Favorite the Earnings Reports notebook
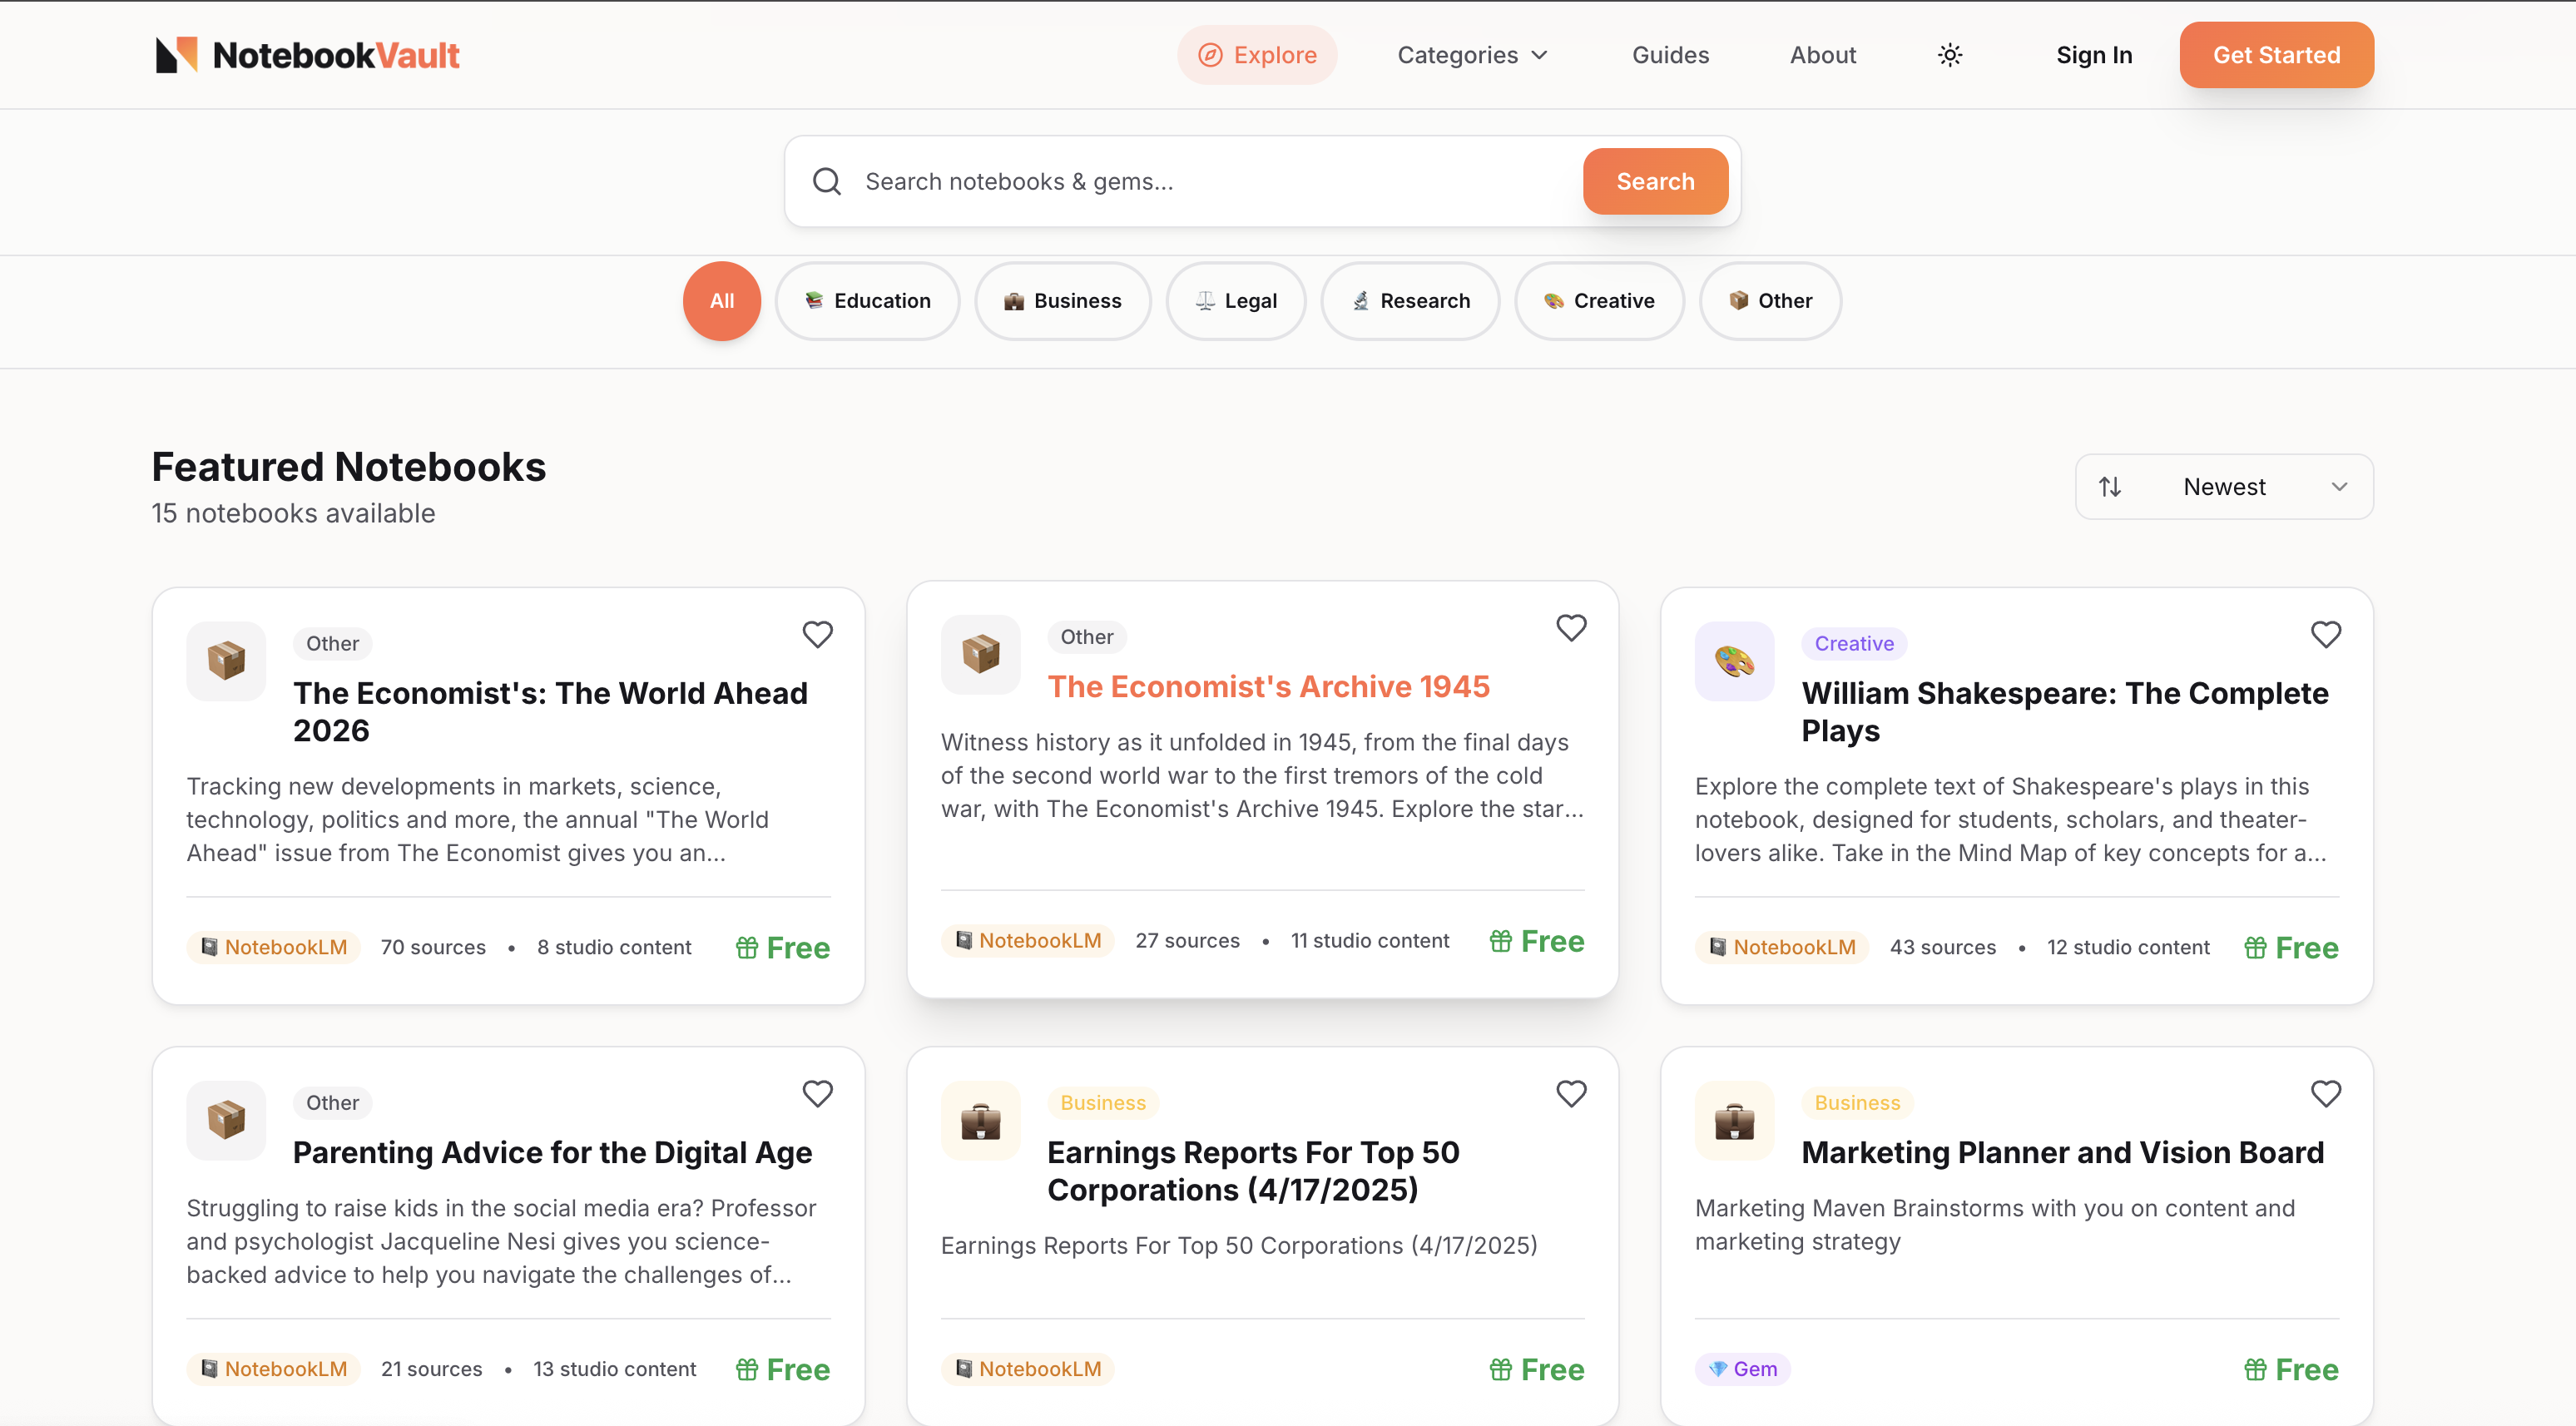This screenshot has width=2576, height=1426. 1571,1093
